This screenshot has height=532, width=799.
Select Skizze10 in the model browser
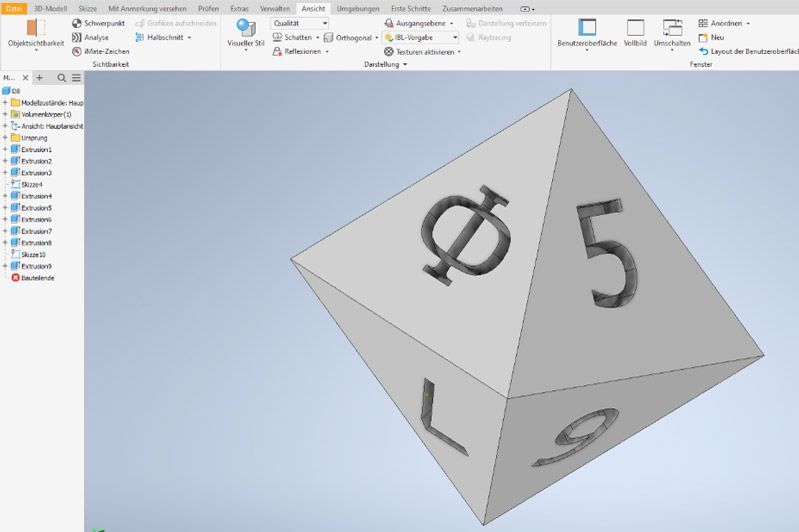pyautogui.click(x=33, y=254)
